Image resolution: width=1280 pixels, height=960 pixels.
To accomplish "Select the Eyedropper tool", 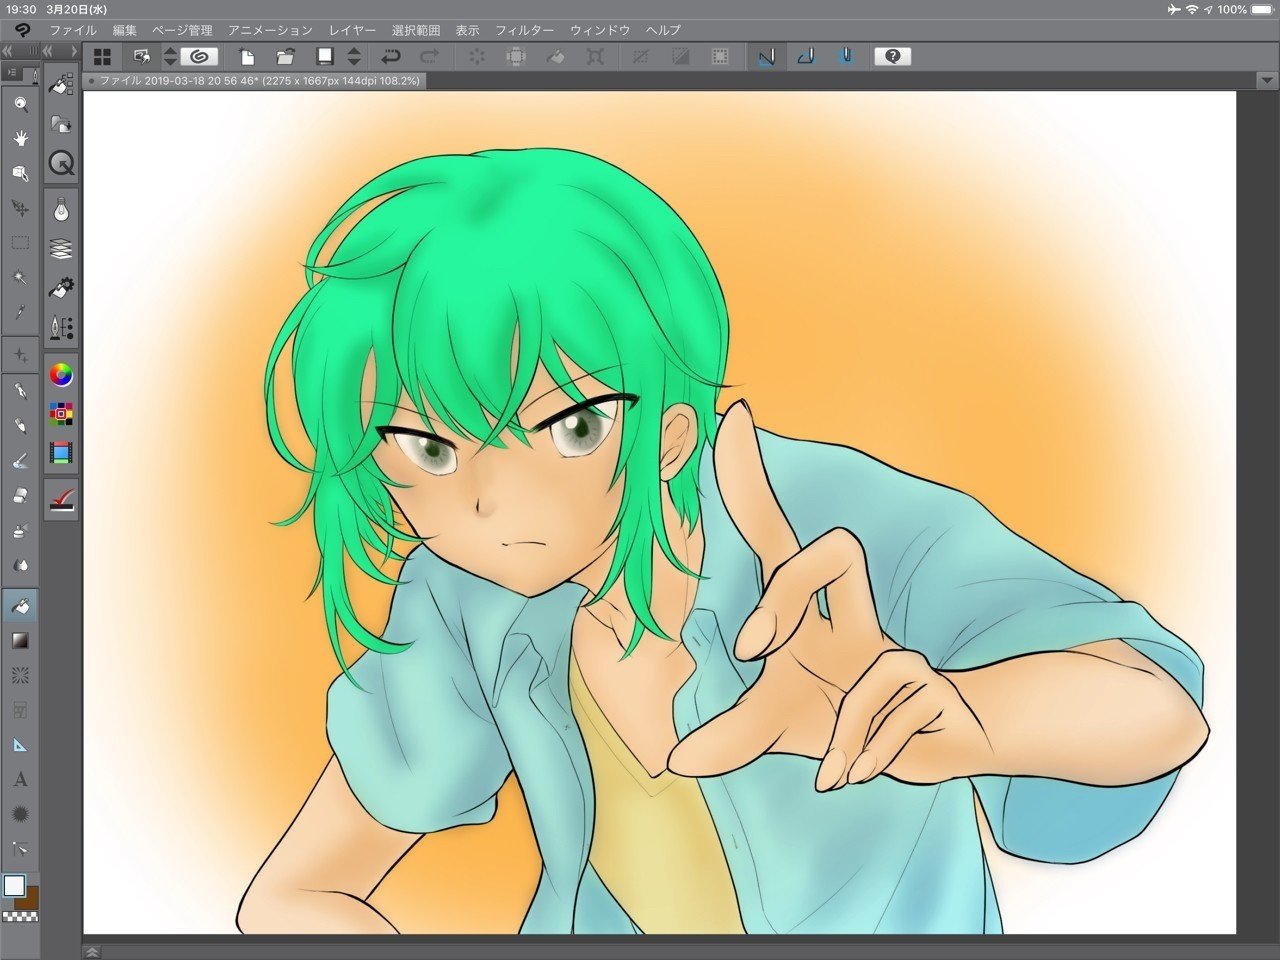I will (x=19, y=312).
